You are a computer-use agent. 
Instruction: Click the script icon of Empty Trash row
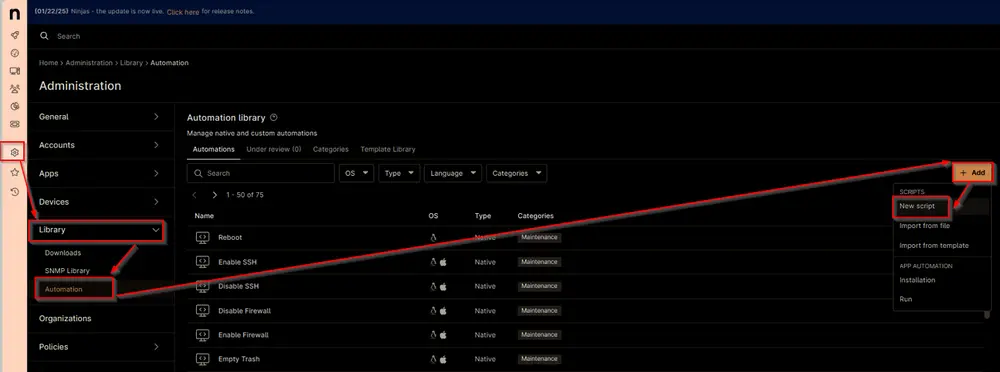202,359
